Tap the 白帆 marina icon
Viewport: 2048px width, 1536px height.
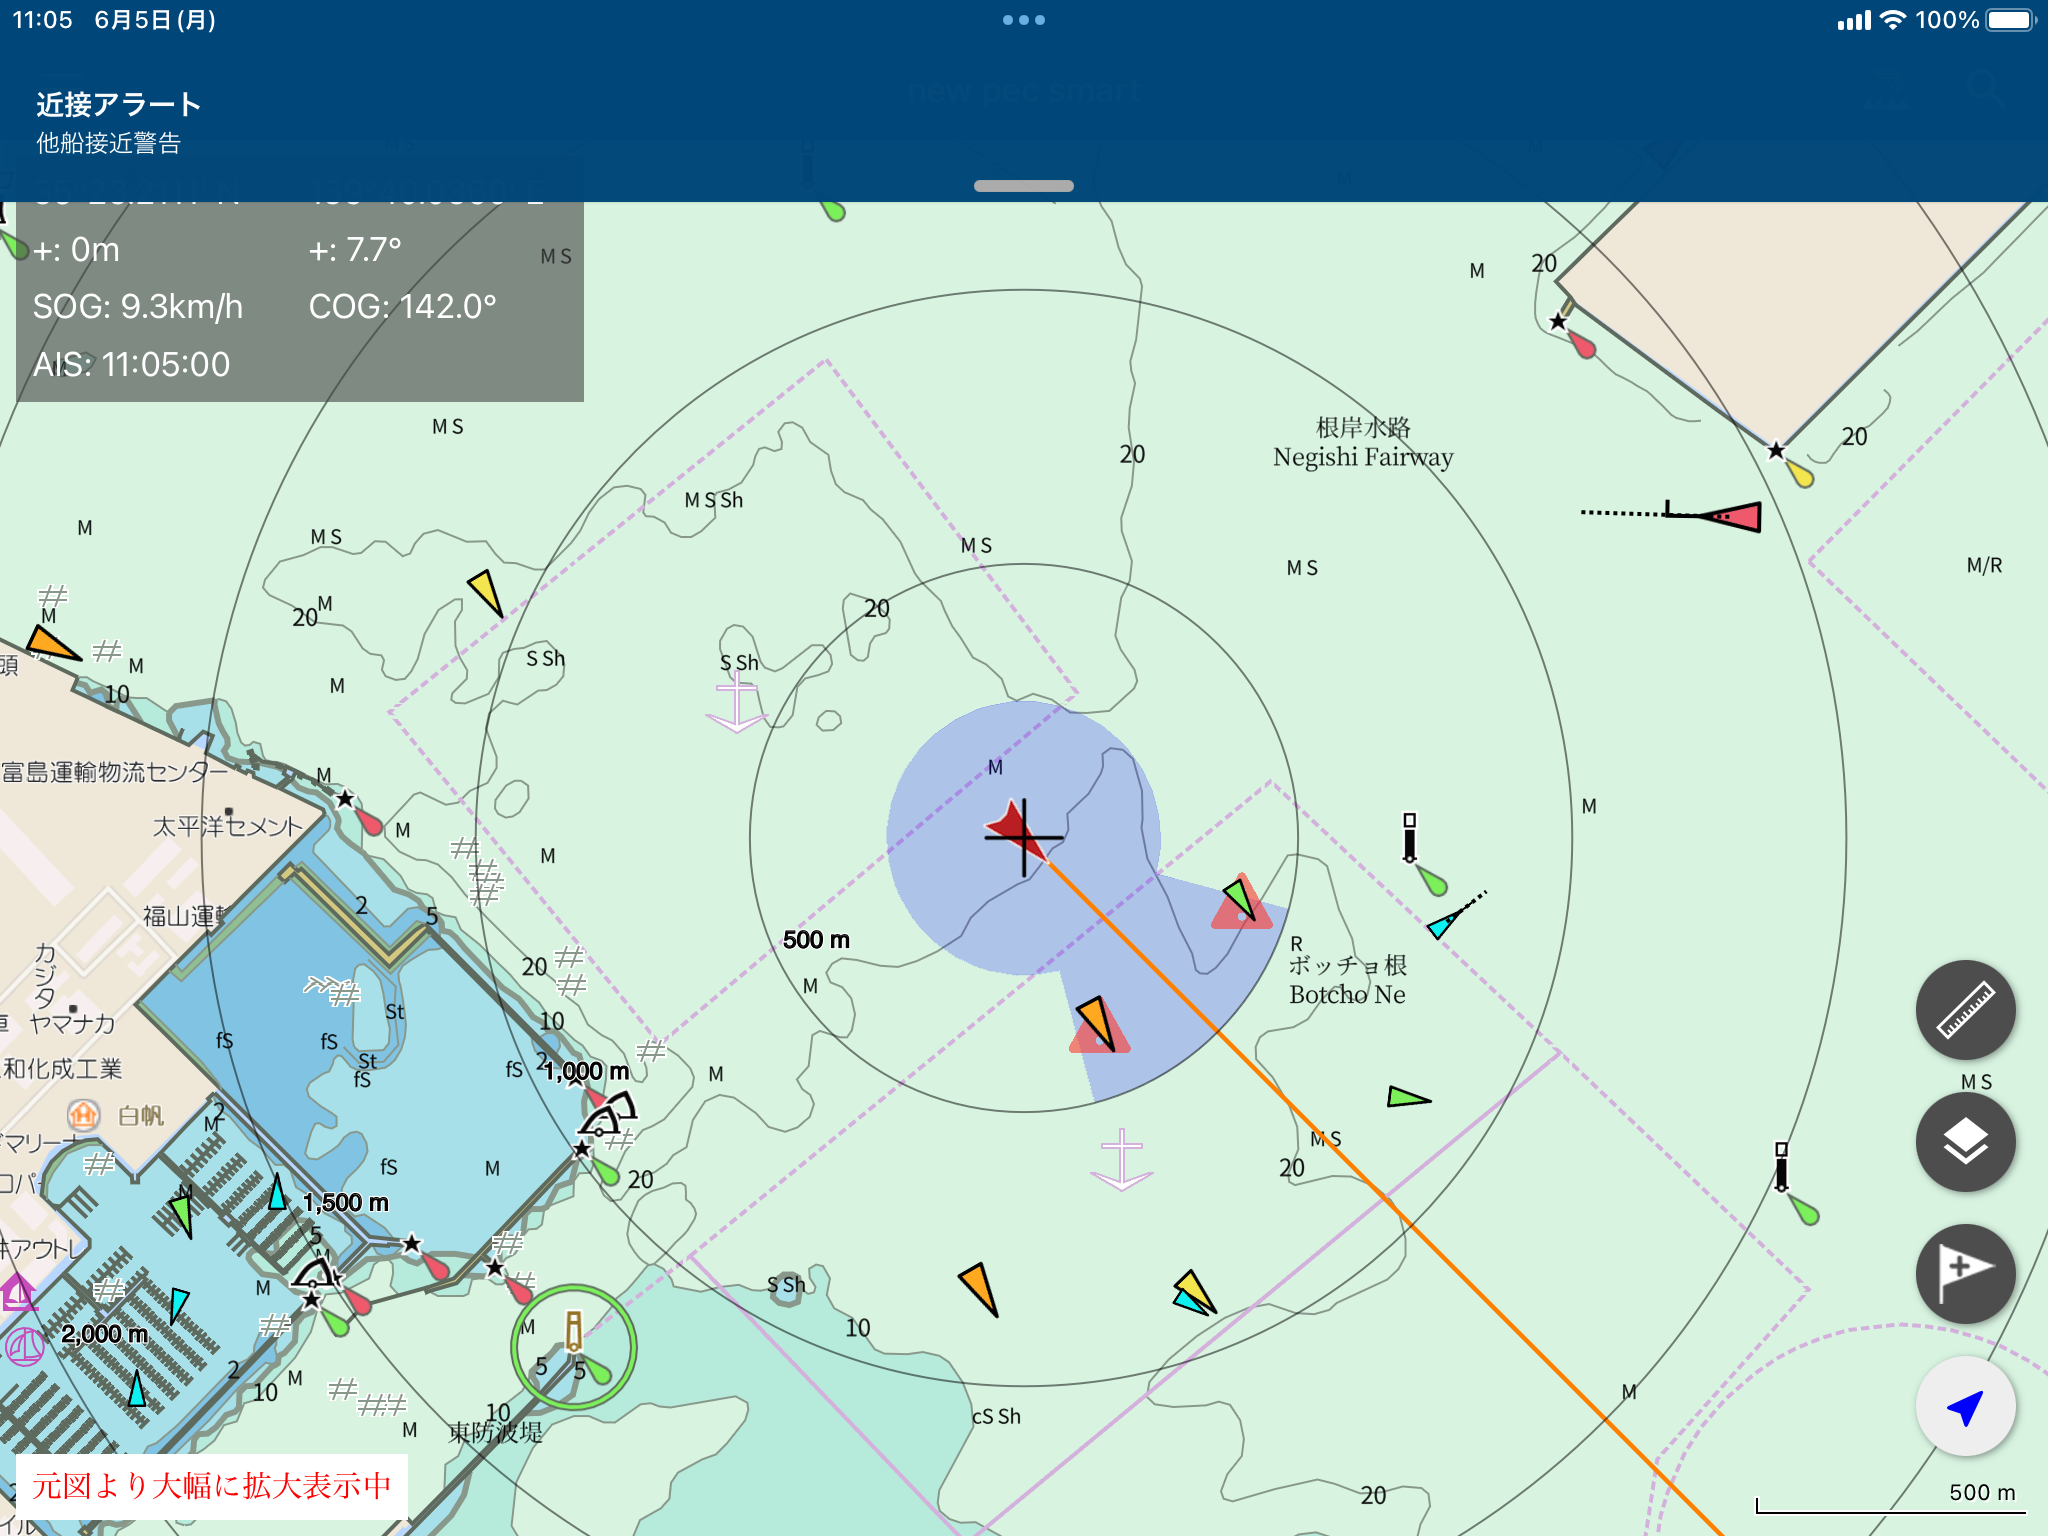click(x=84, y=1115)
